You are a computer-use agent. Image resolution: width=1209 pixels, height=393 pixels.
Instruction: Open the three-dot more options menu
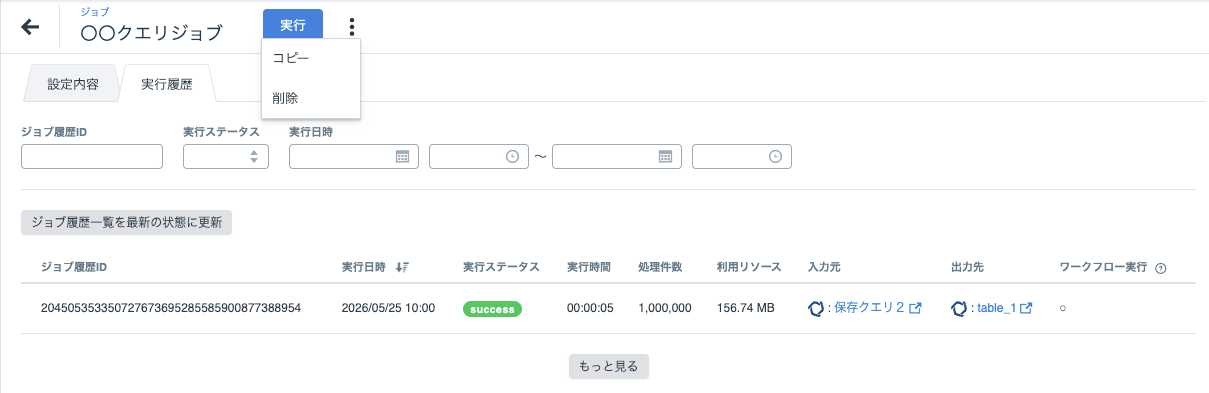pyautogui.click(x=352, y=27)
